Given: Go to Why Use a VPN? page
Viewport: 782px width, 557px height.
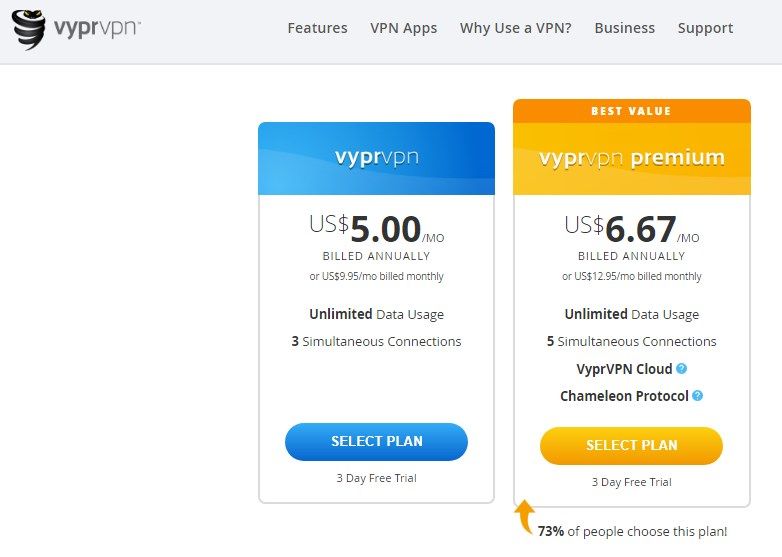Looking at the screenshot, I should click(516, 28).
